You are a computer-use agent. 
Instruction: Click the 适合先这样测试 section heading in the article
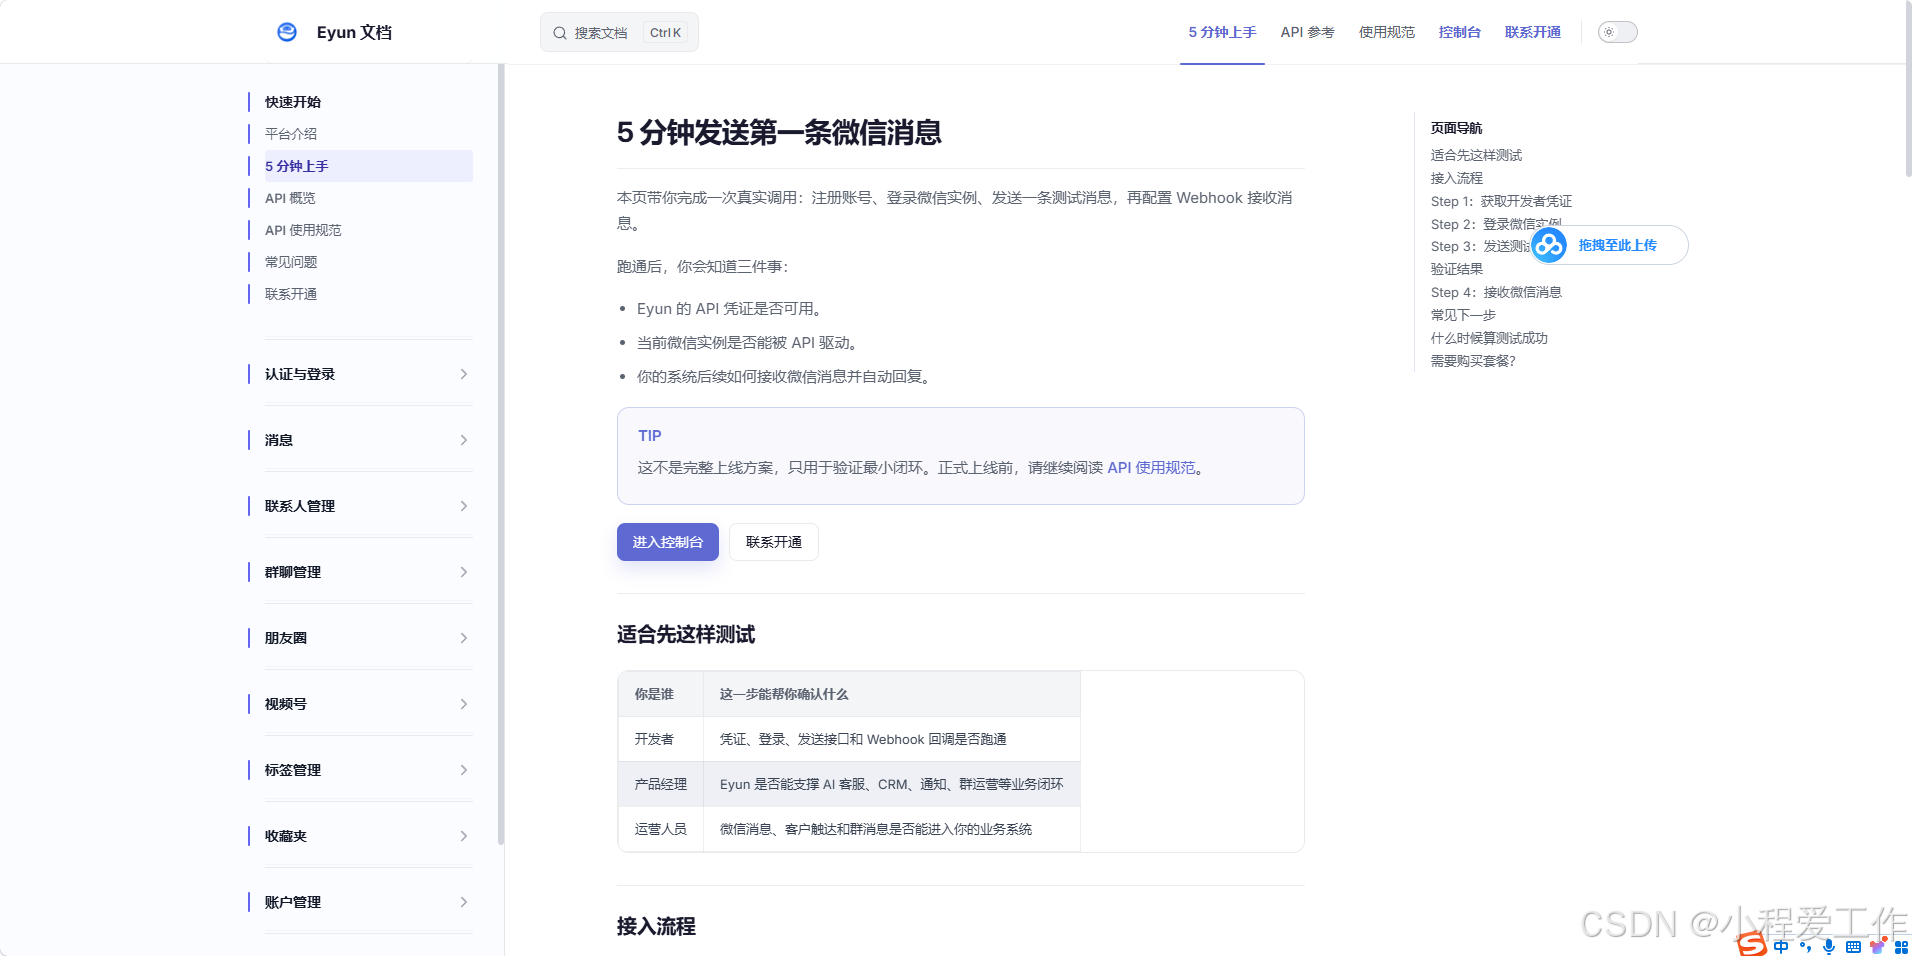click(x=686, y=634)
